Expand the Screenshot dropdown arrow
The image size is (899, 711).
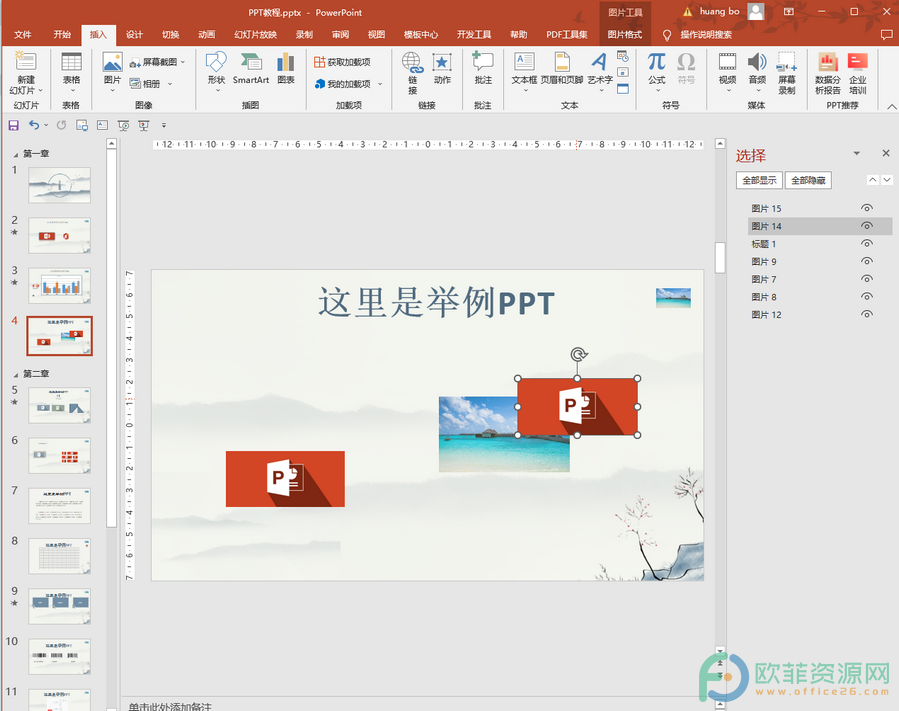click(x=183, y=62)
